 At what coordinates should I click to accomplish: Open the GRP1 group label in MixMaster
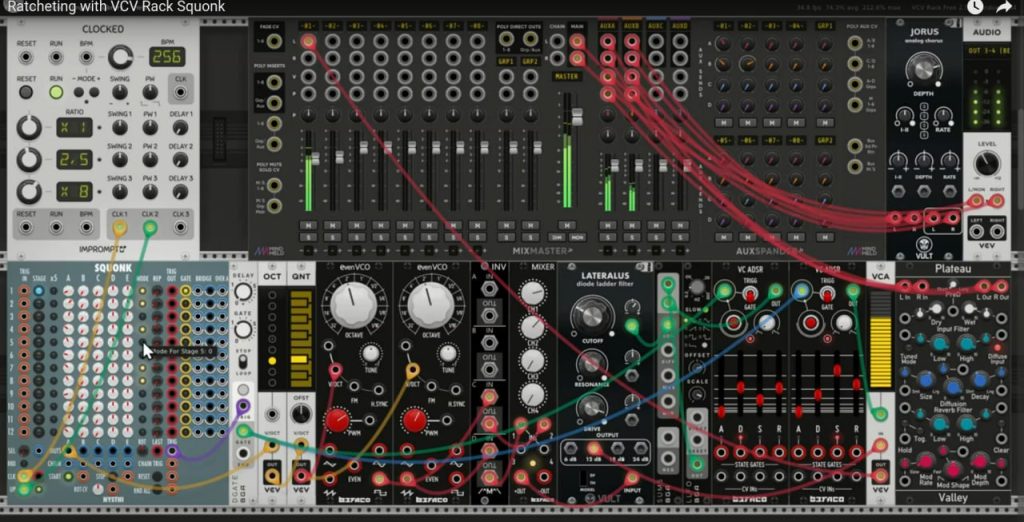coord(505,61)
